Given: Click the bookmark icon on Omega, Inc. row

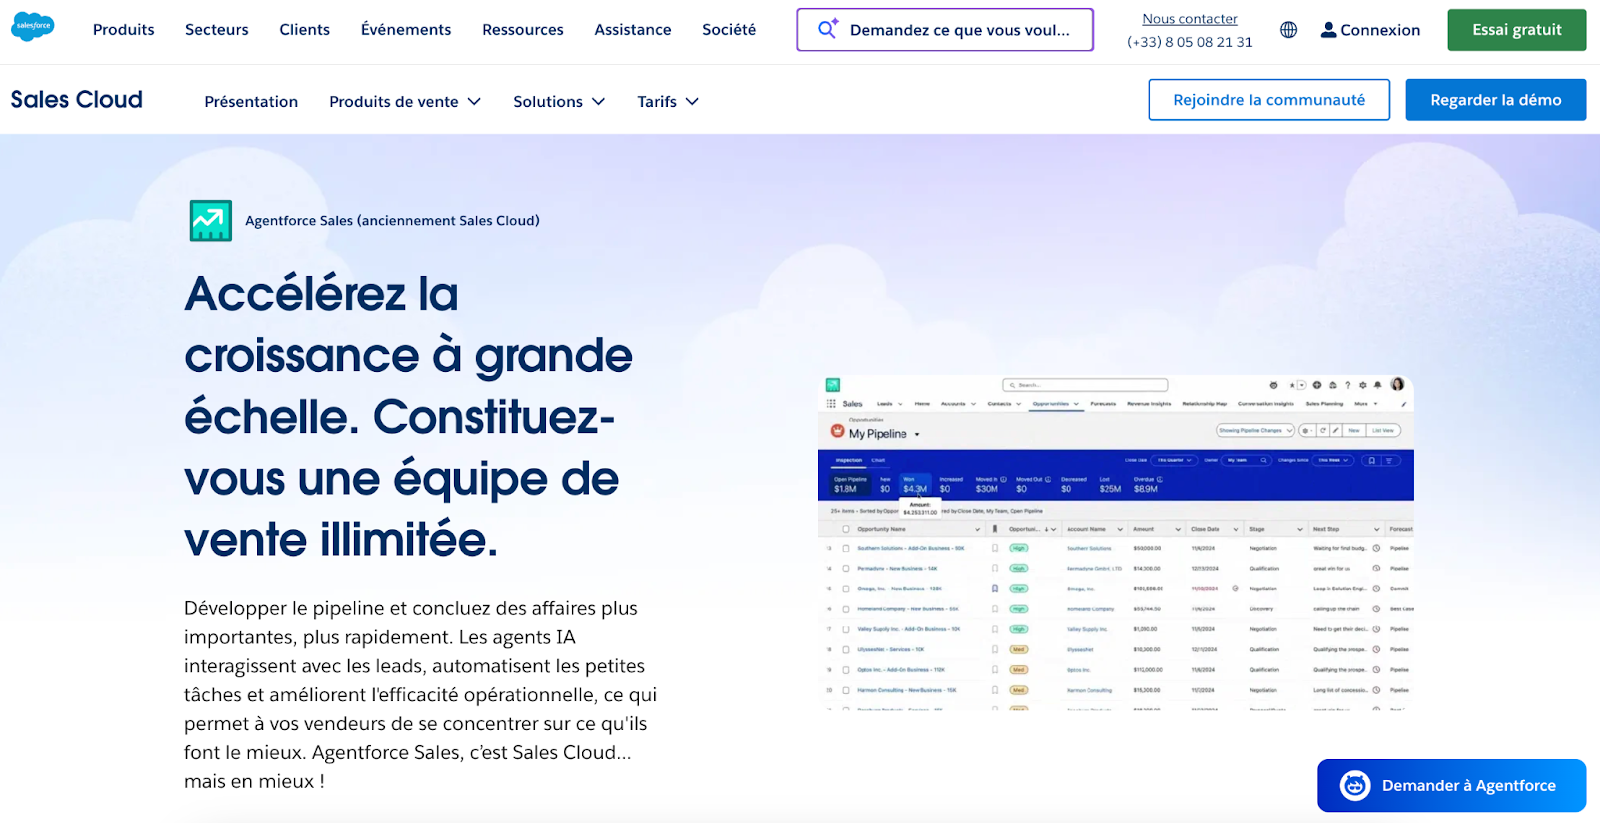Looking at the screenshot, I should [994, 588].
